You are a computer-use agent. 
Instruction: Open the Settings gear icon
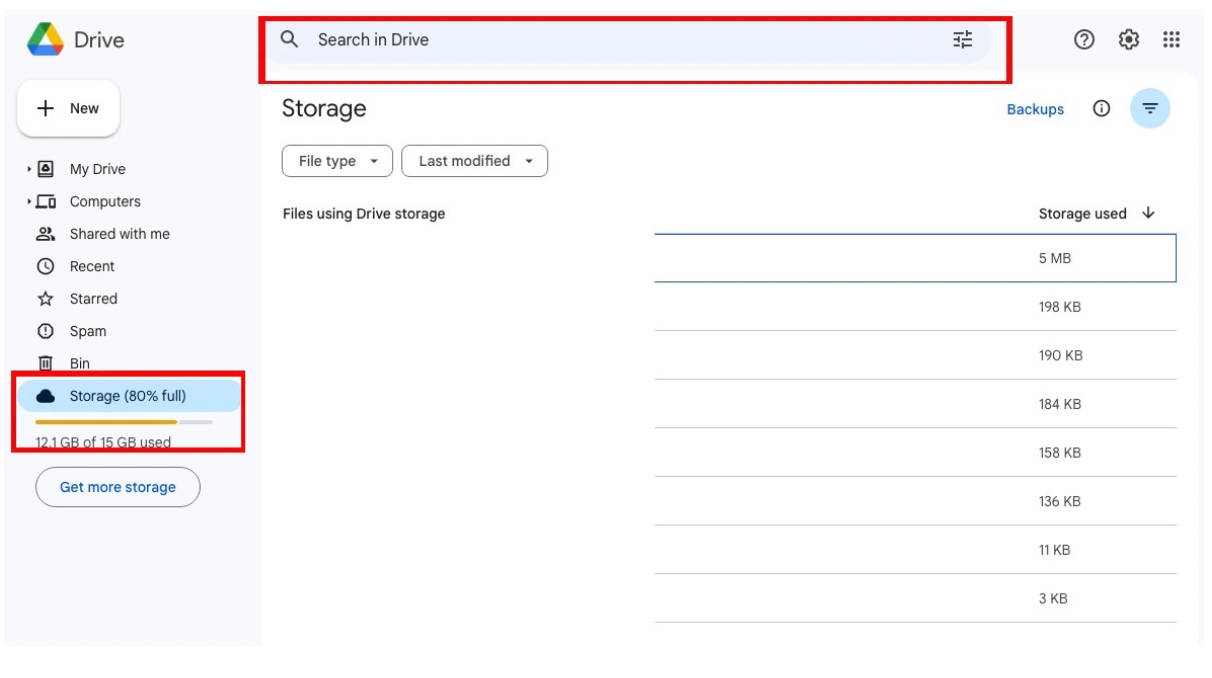[x=1128, y=40]
